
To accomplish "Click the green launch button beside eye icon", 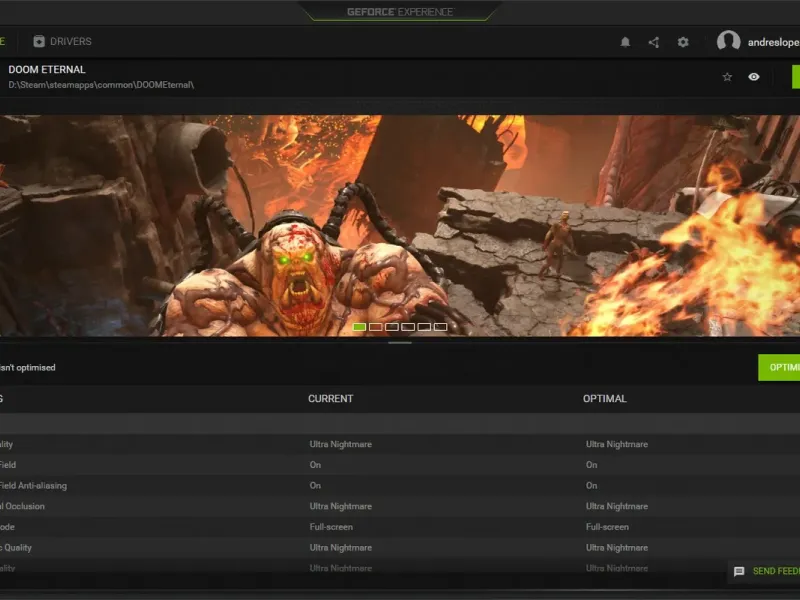I will pyautogui.click(x=796, y=77).
